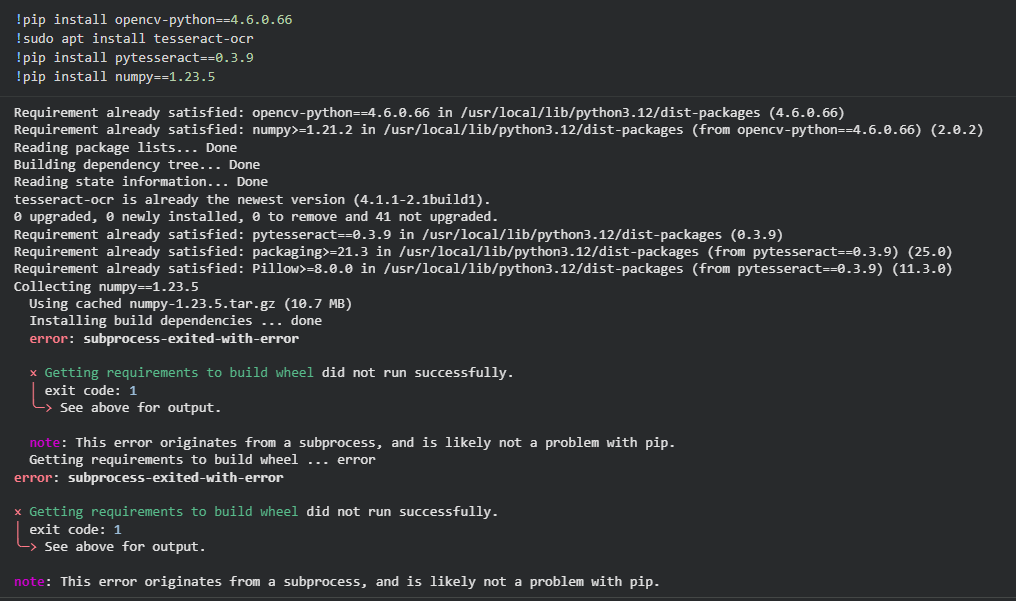The width and height of the screenshot is (1016, 601).
Task: Click the opencv-python install command line
Action: (154, 20)
